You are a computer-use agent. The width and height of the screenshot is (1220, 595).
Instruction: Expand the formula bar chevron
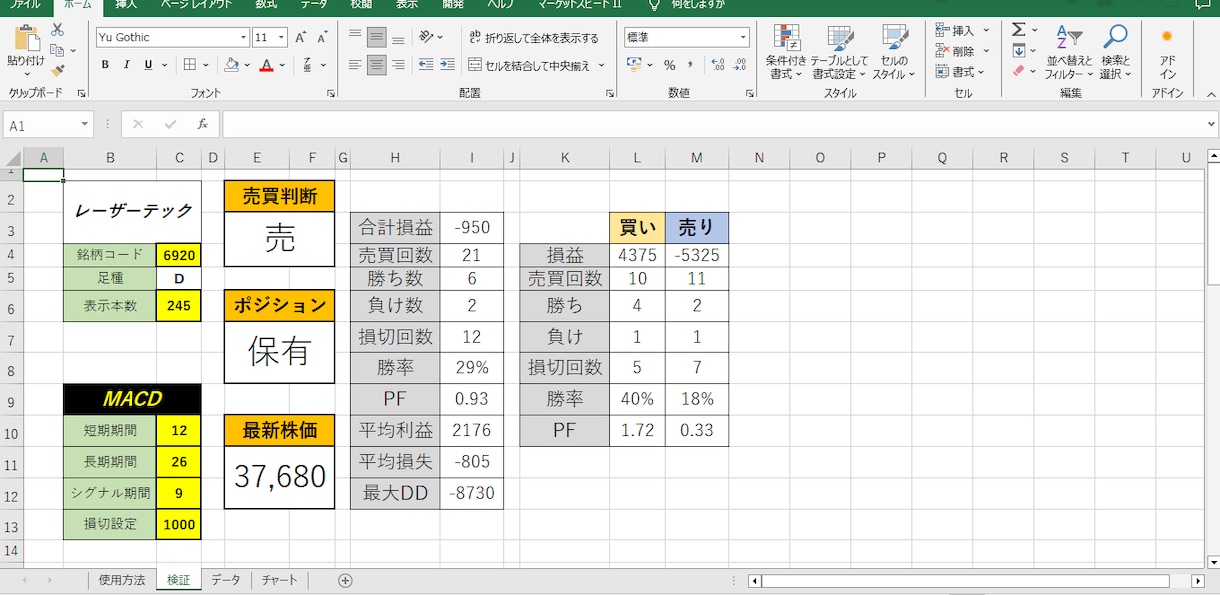point(1212,125)
